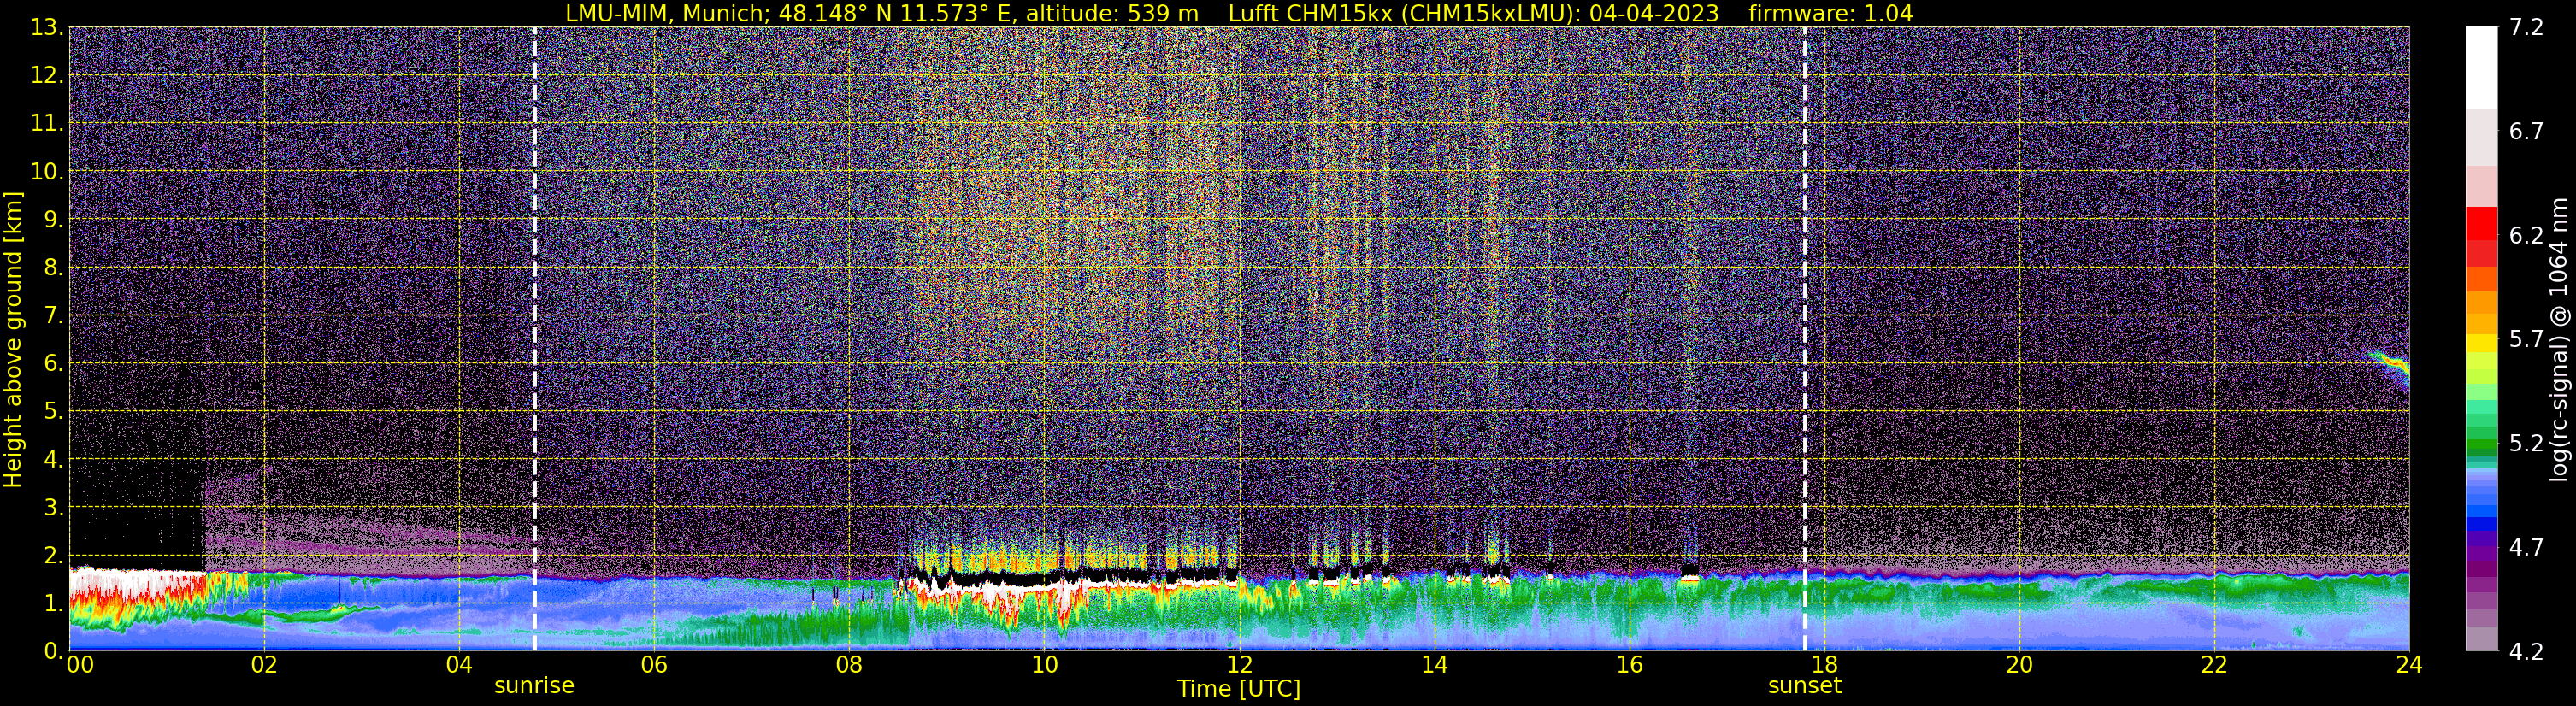
Task: Click the '9.' height tick label
Action: 52,219
